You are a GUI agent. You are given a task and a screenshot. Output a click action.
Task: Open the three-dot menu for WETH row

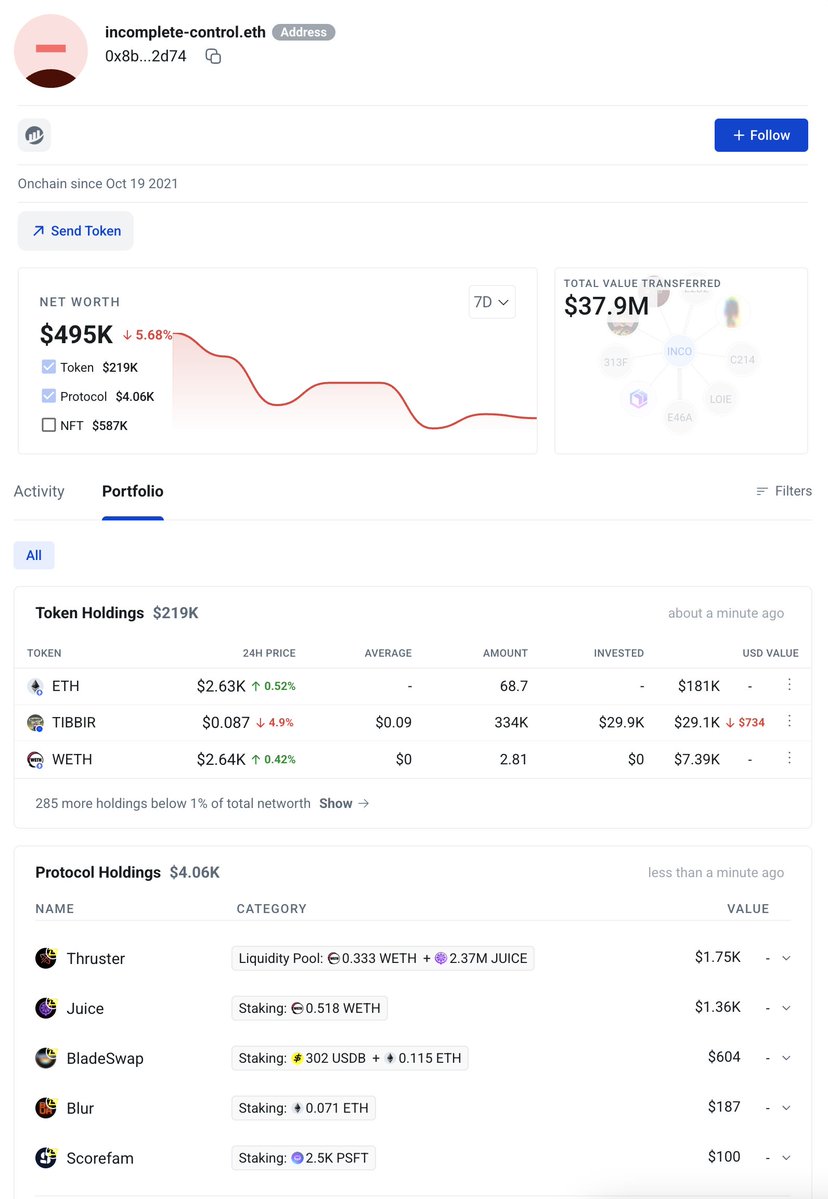point(789,758)
